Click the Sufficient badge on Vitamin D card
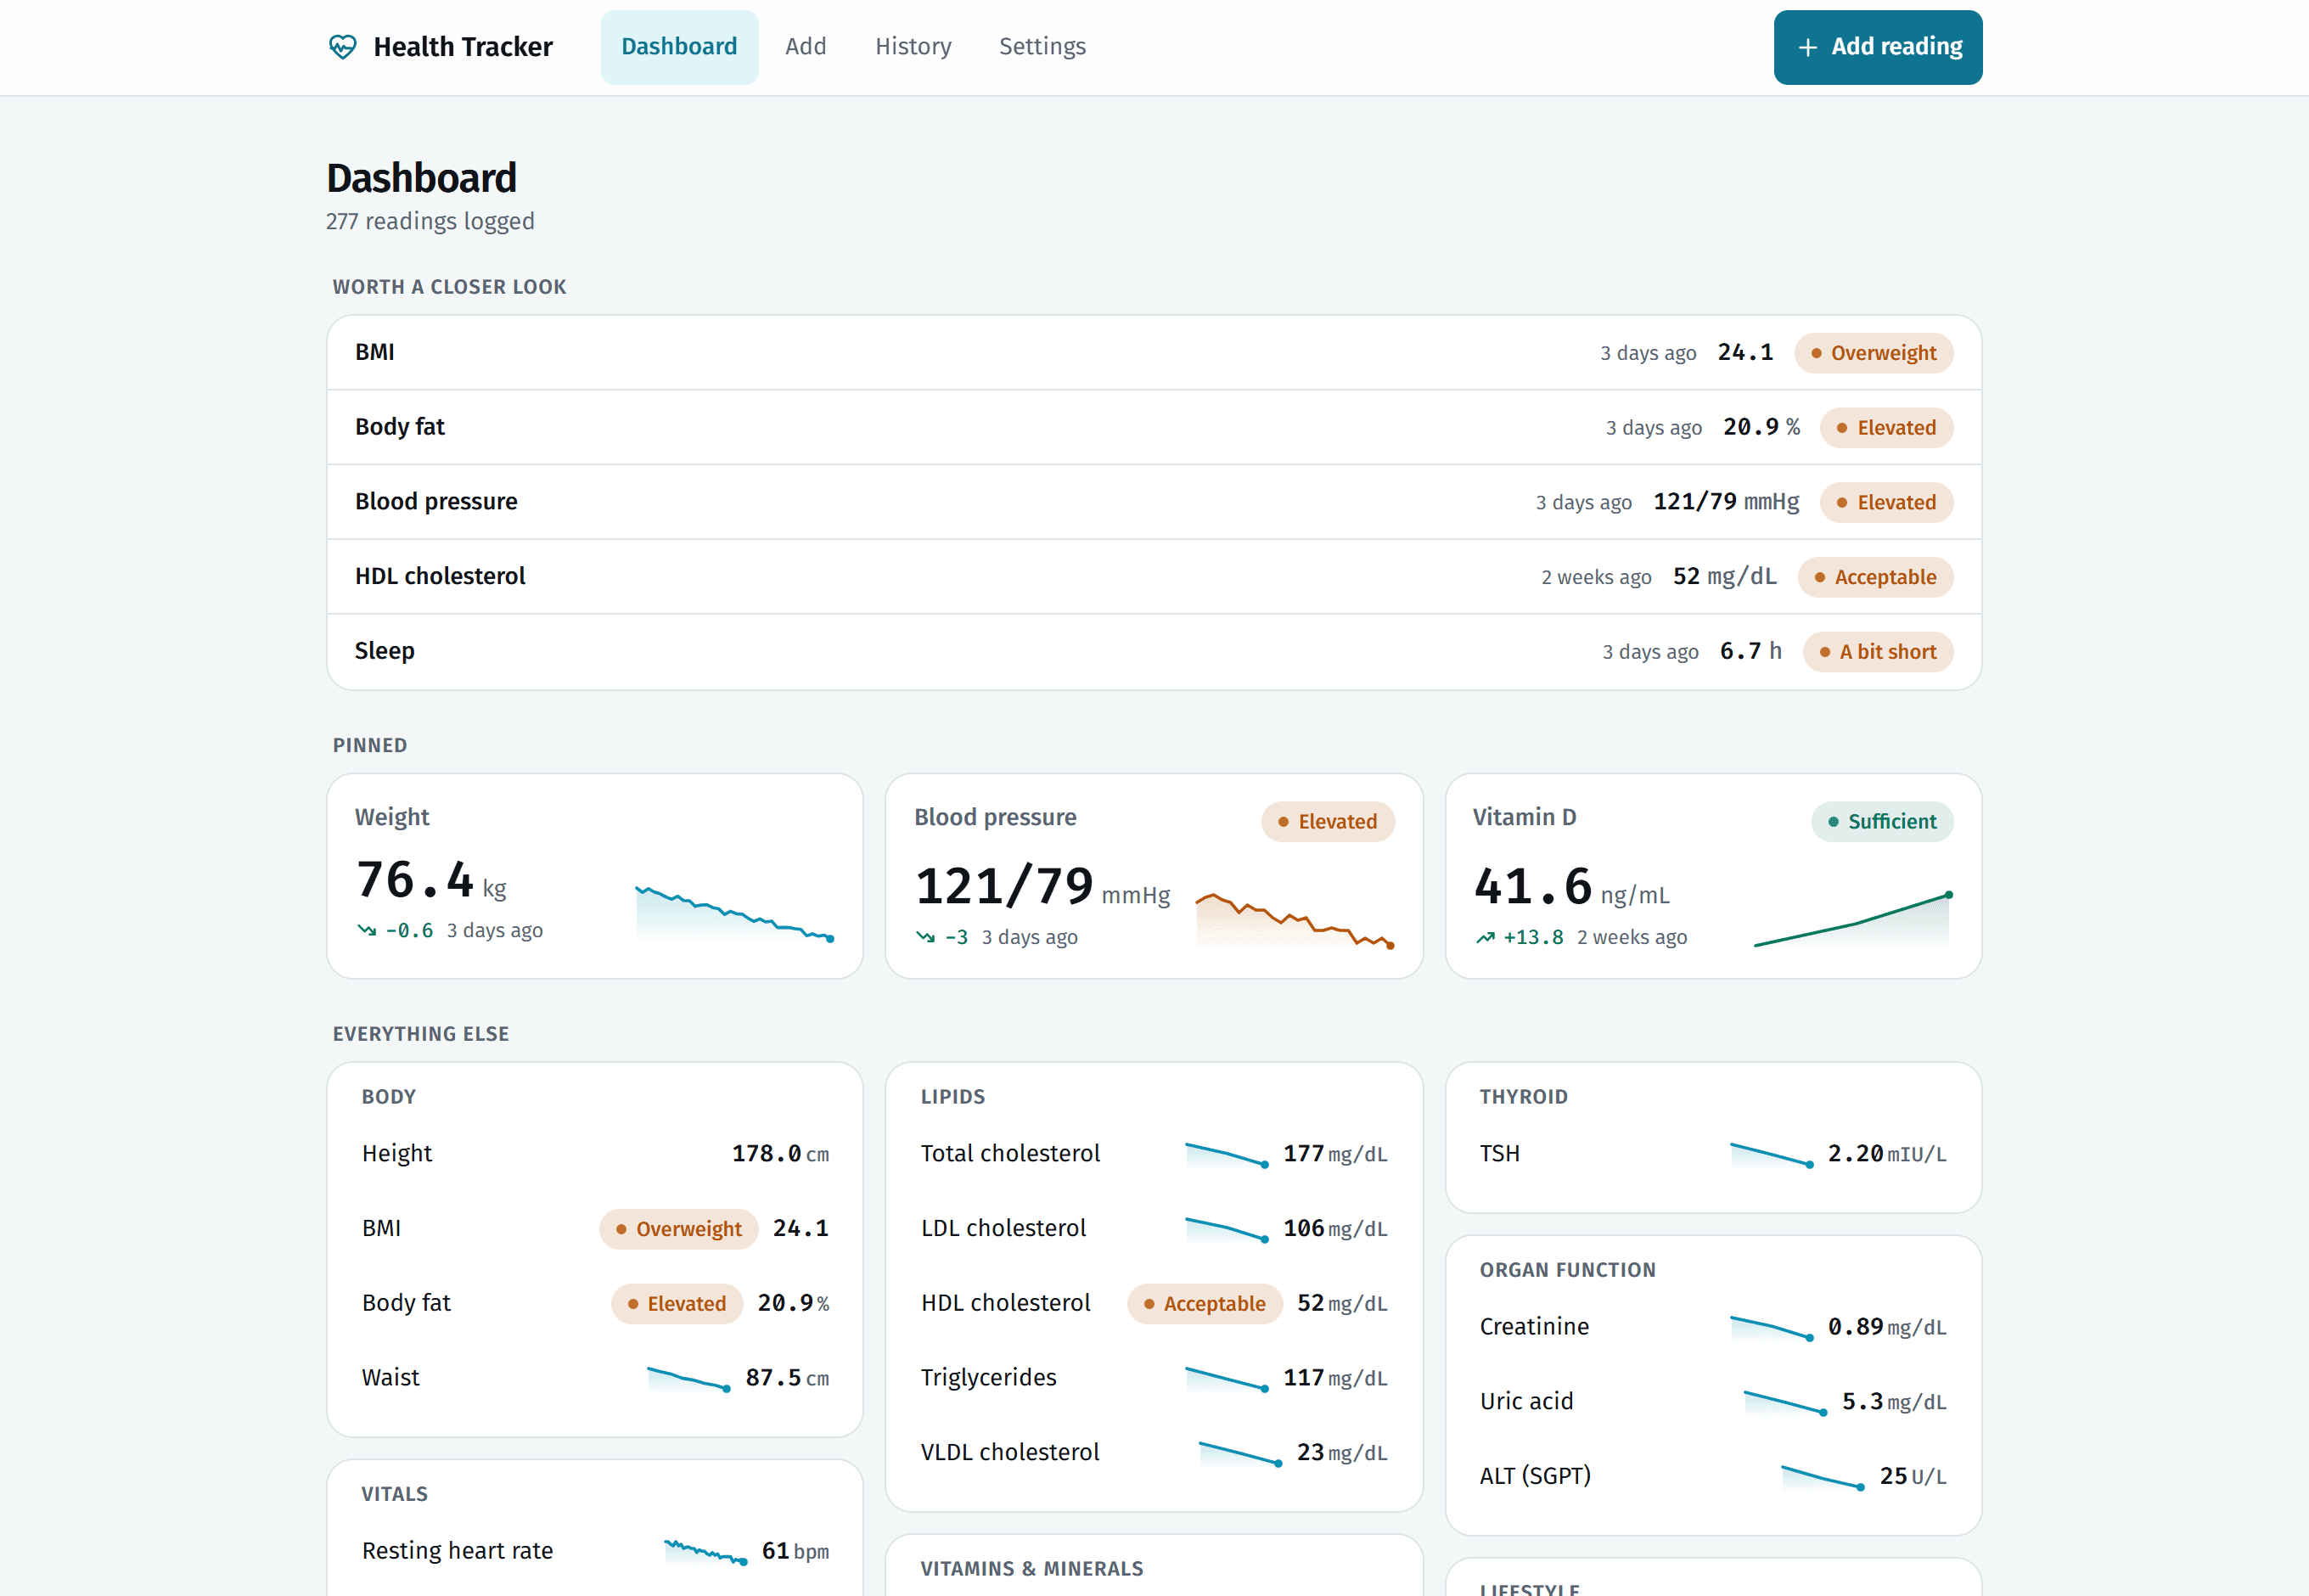Viewport: 2309px width, 1596px height. [1881, 822]
